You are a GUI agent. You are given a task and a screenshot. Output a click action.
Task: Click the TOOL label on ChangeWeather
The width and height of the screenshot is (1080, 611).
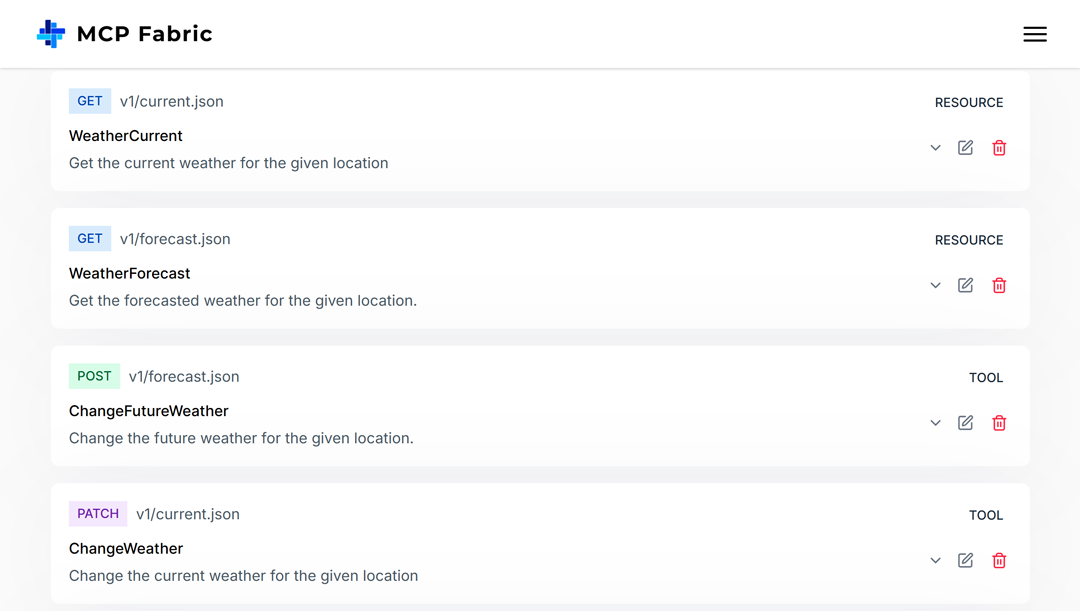click(x=986, y=515)
